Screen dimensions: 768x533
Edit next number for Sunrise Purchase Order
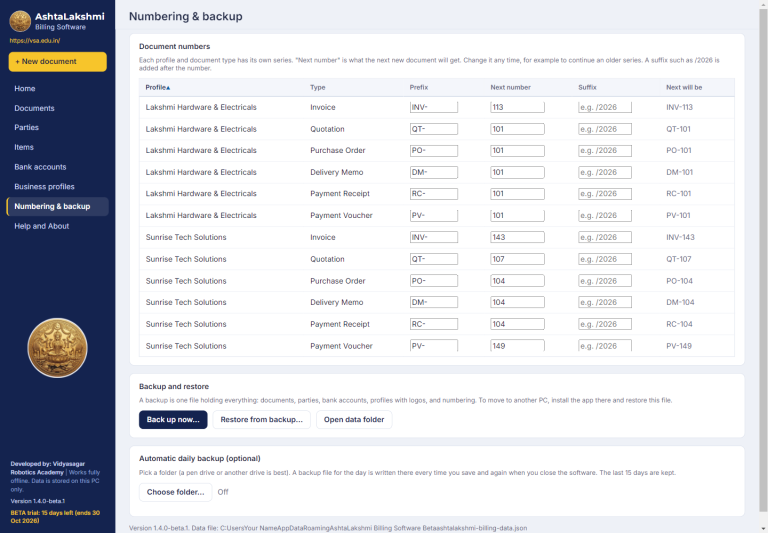pos(517,281)
